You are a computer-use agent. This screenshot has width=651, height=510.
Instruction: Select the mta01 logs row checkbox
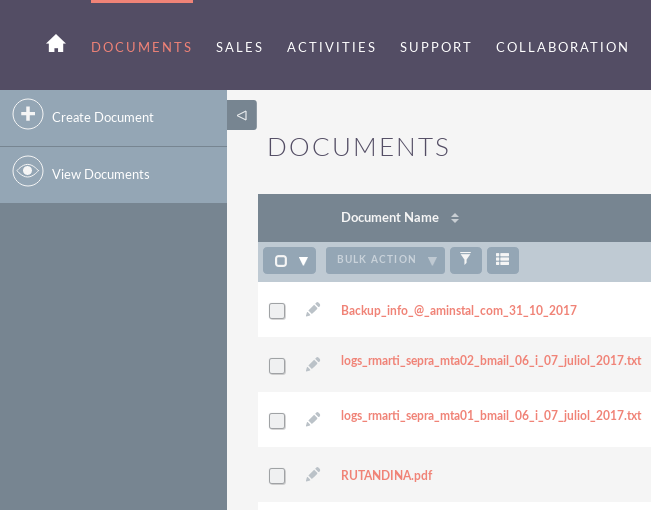277,421
